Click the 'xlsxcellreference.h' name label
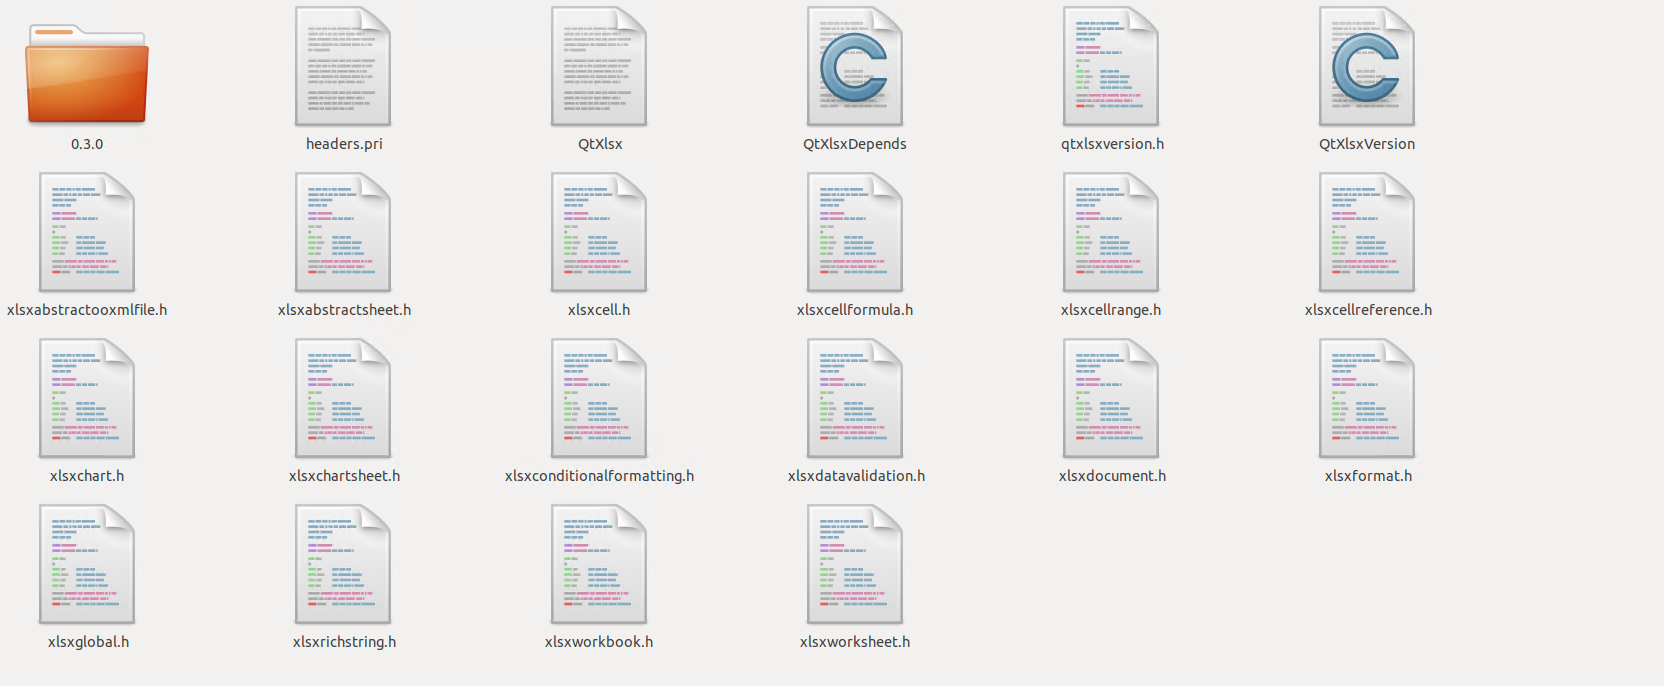Viewport: 1664px width, 686px height. coord(1368,310)
